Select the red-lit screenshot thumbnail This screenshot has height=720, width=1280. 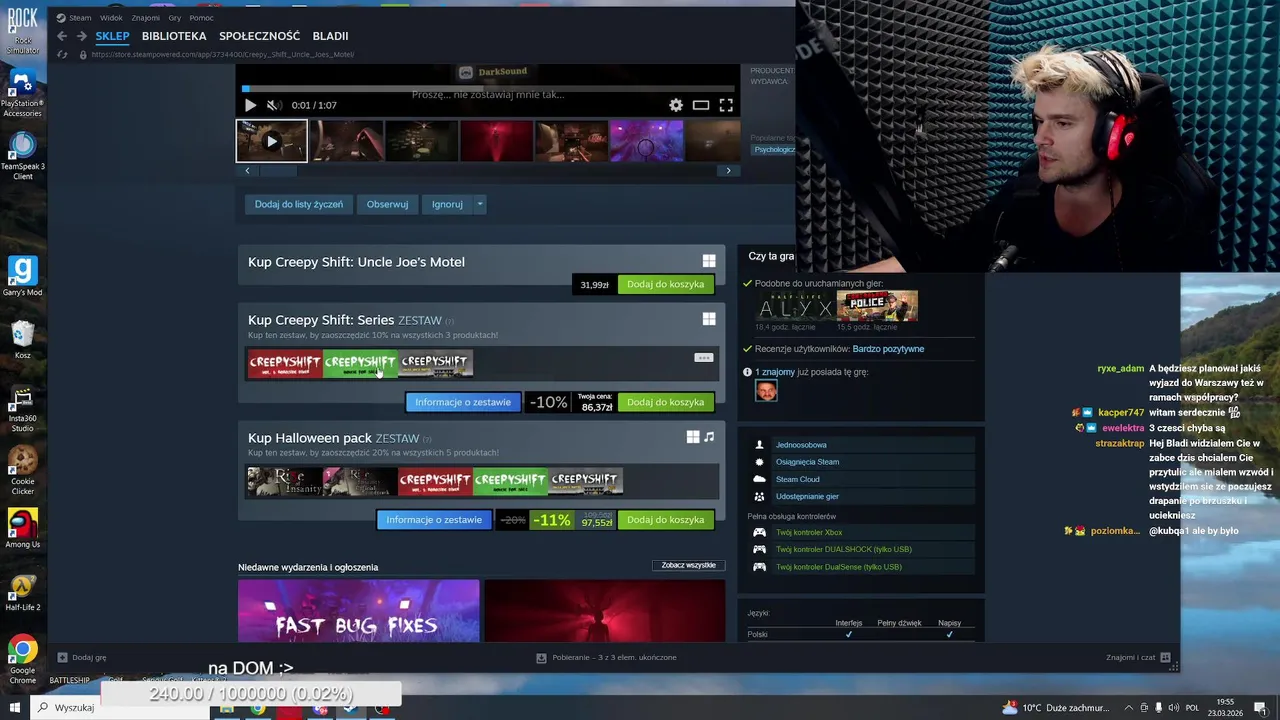497,141
